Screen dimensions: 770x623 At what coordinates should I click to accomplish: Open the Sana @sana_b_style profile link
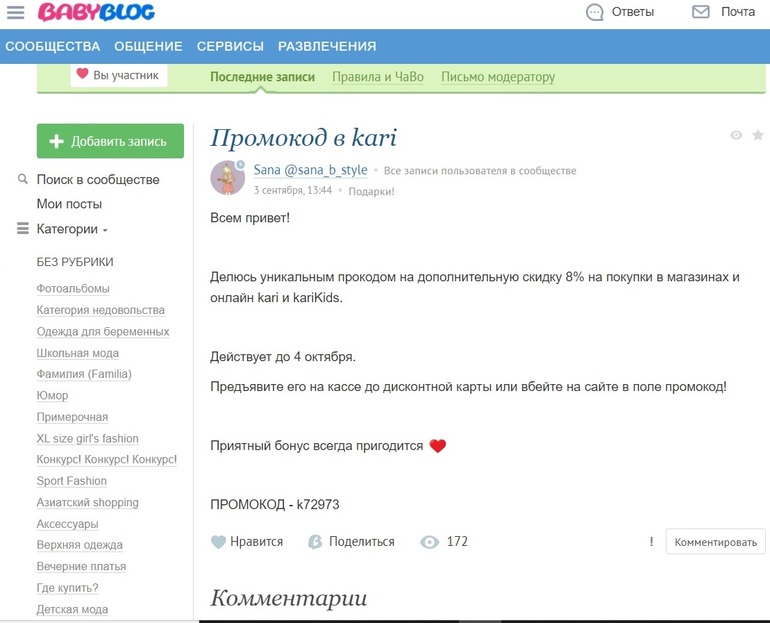click(310, 170)
